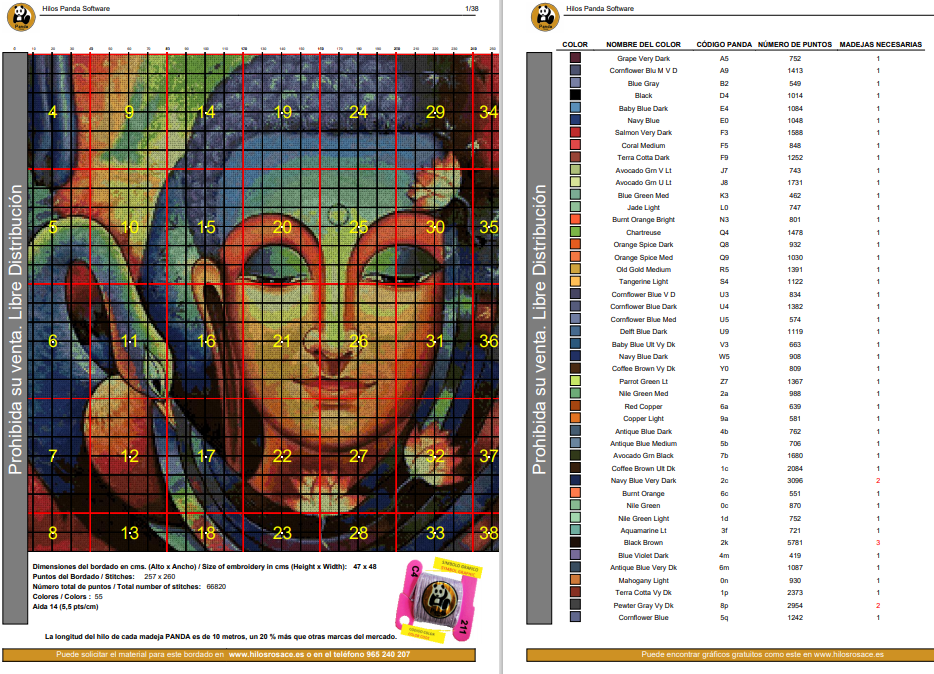Pick the Chartreuse color swatch
The image size is (934, 674).
click(575, 232)
